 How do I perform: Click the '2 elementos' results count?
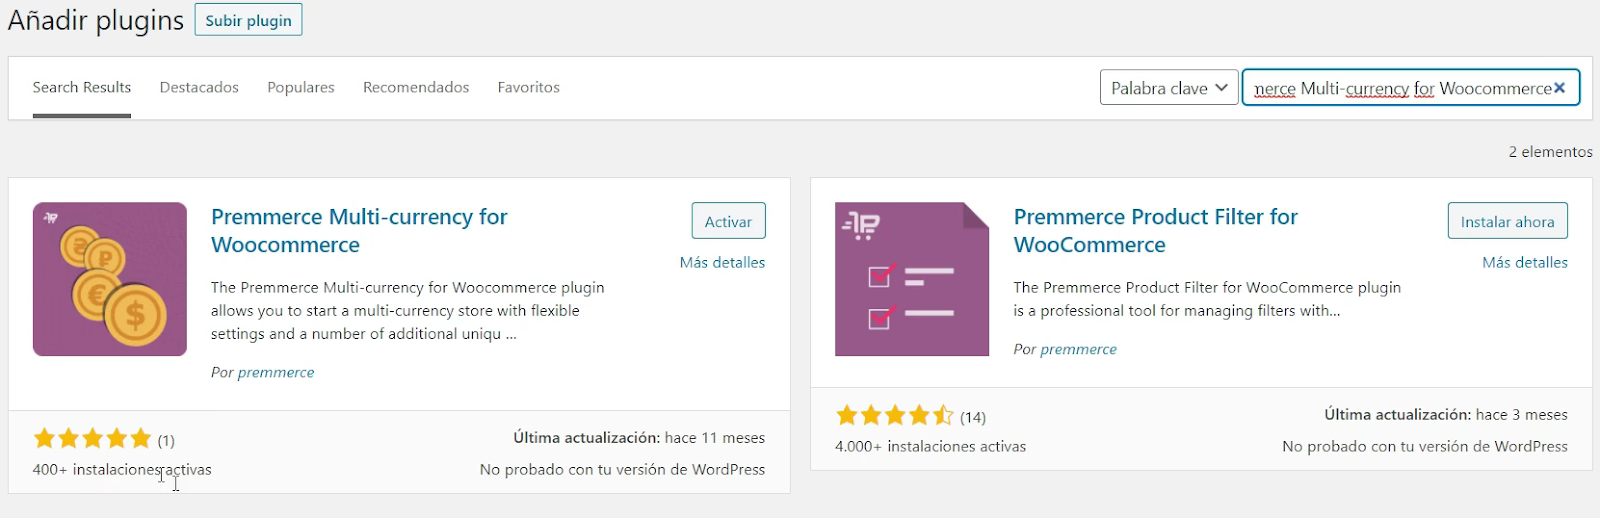tap(1550, 152)
